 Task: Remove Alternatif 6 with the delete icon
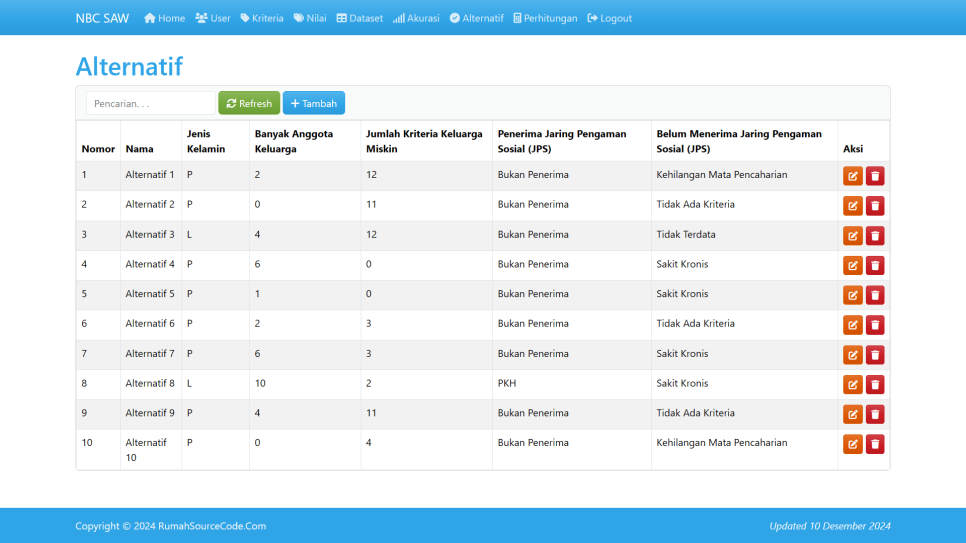pos(875,325)
